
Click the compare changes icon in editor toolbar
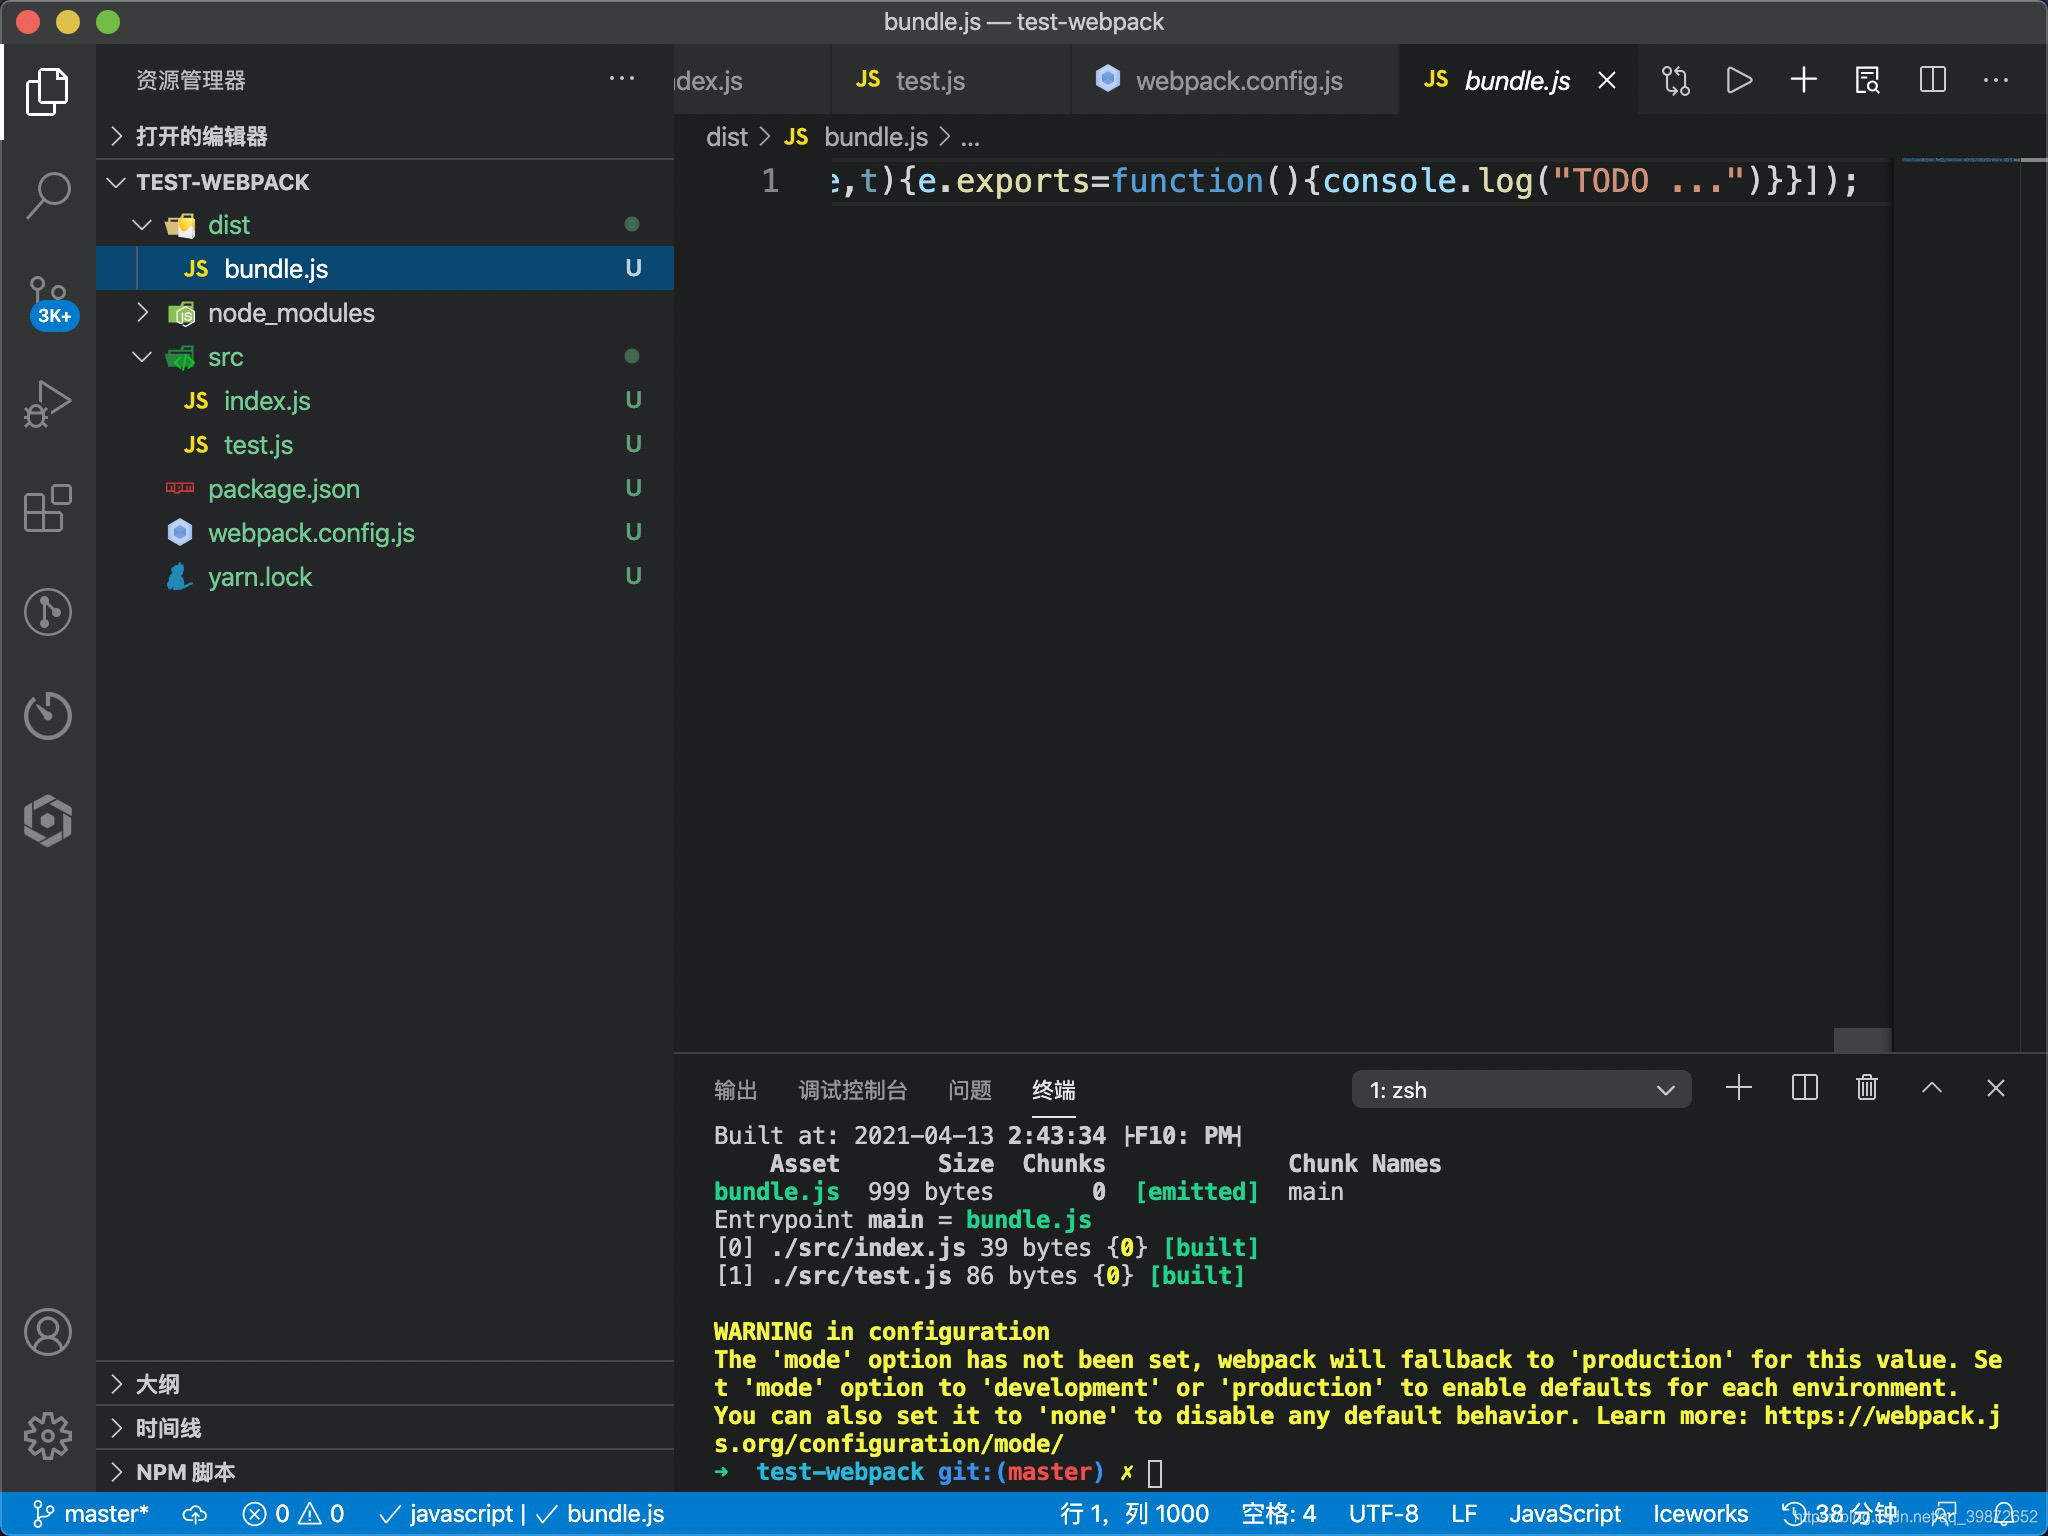pyautogui.click(x=1676, y=80)
